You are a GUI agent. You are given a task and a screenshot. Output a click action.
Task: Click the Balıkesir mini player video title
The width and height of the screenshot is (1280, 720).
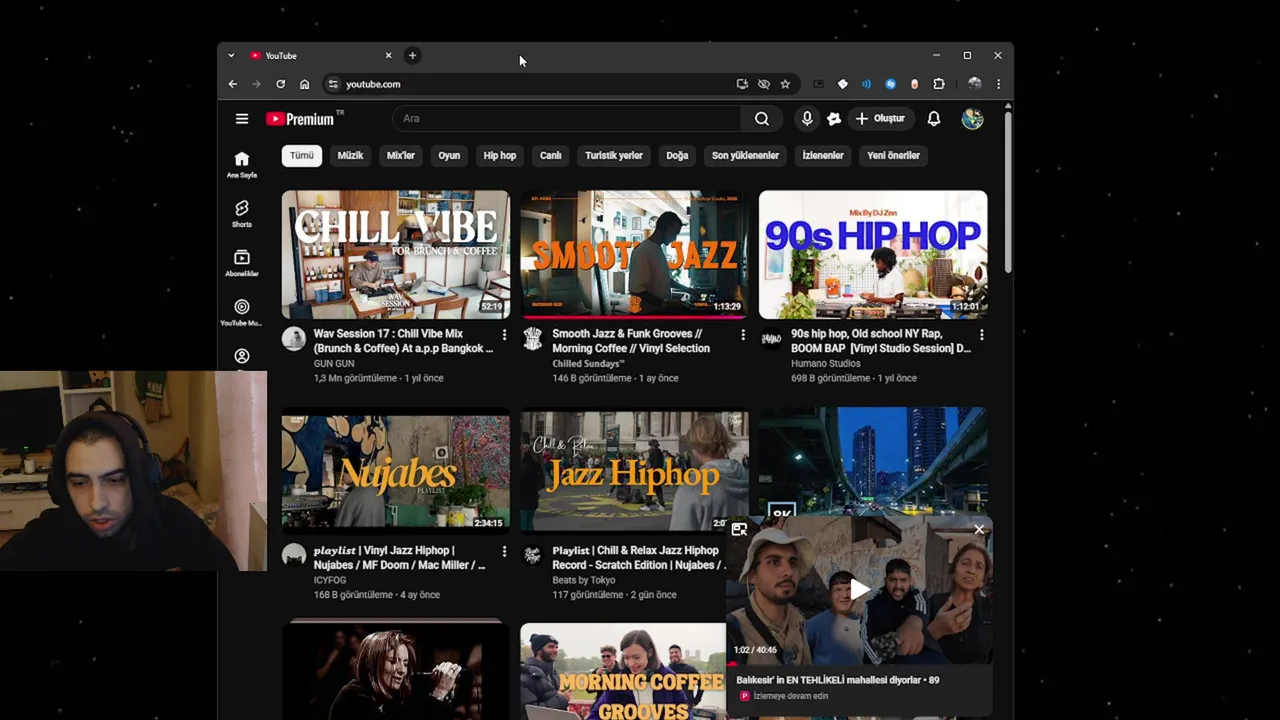point(838,680)
